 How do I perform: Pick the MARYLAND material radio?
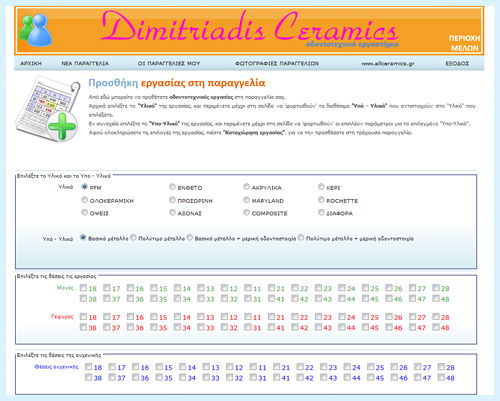pyautogui.click(x=246, y=200)
